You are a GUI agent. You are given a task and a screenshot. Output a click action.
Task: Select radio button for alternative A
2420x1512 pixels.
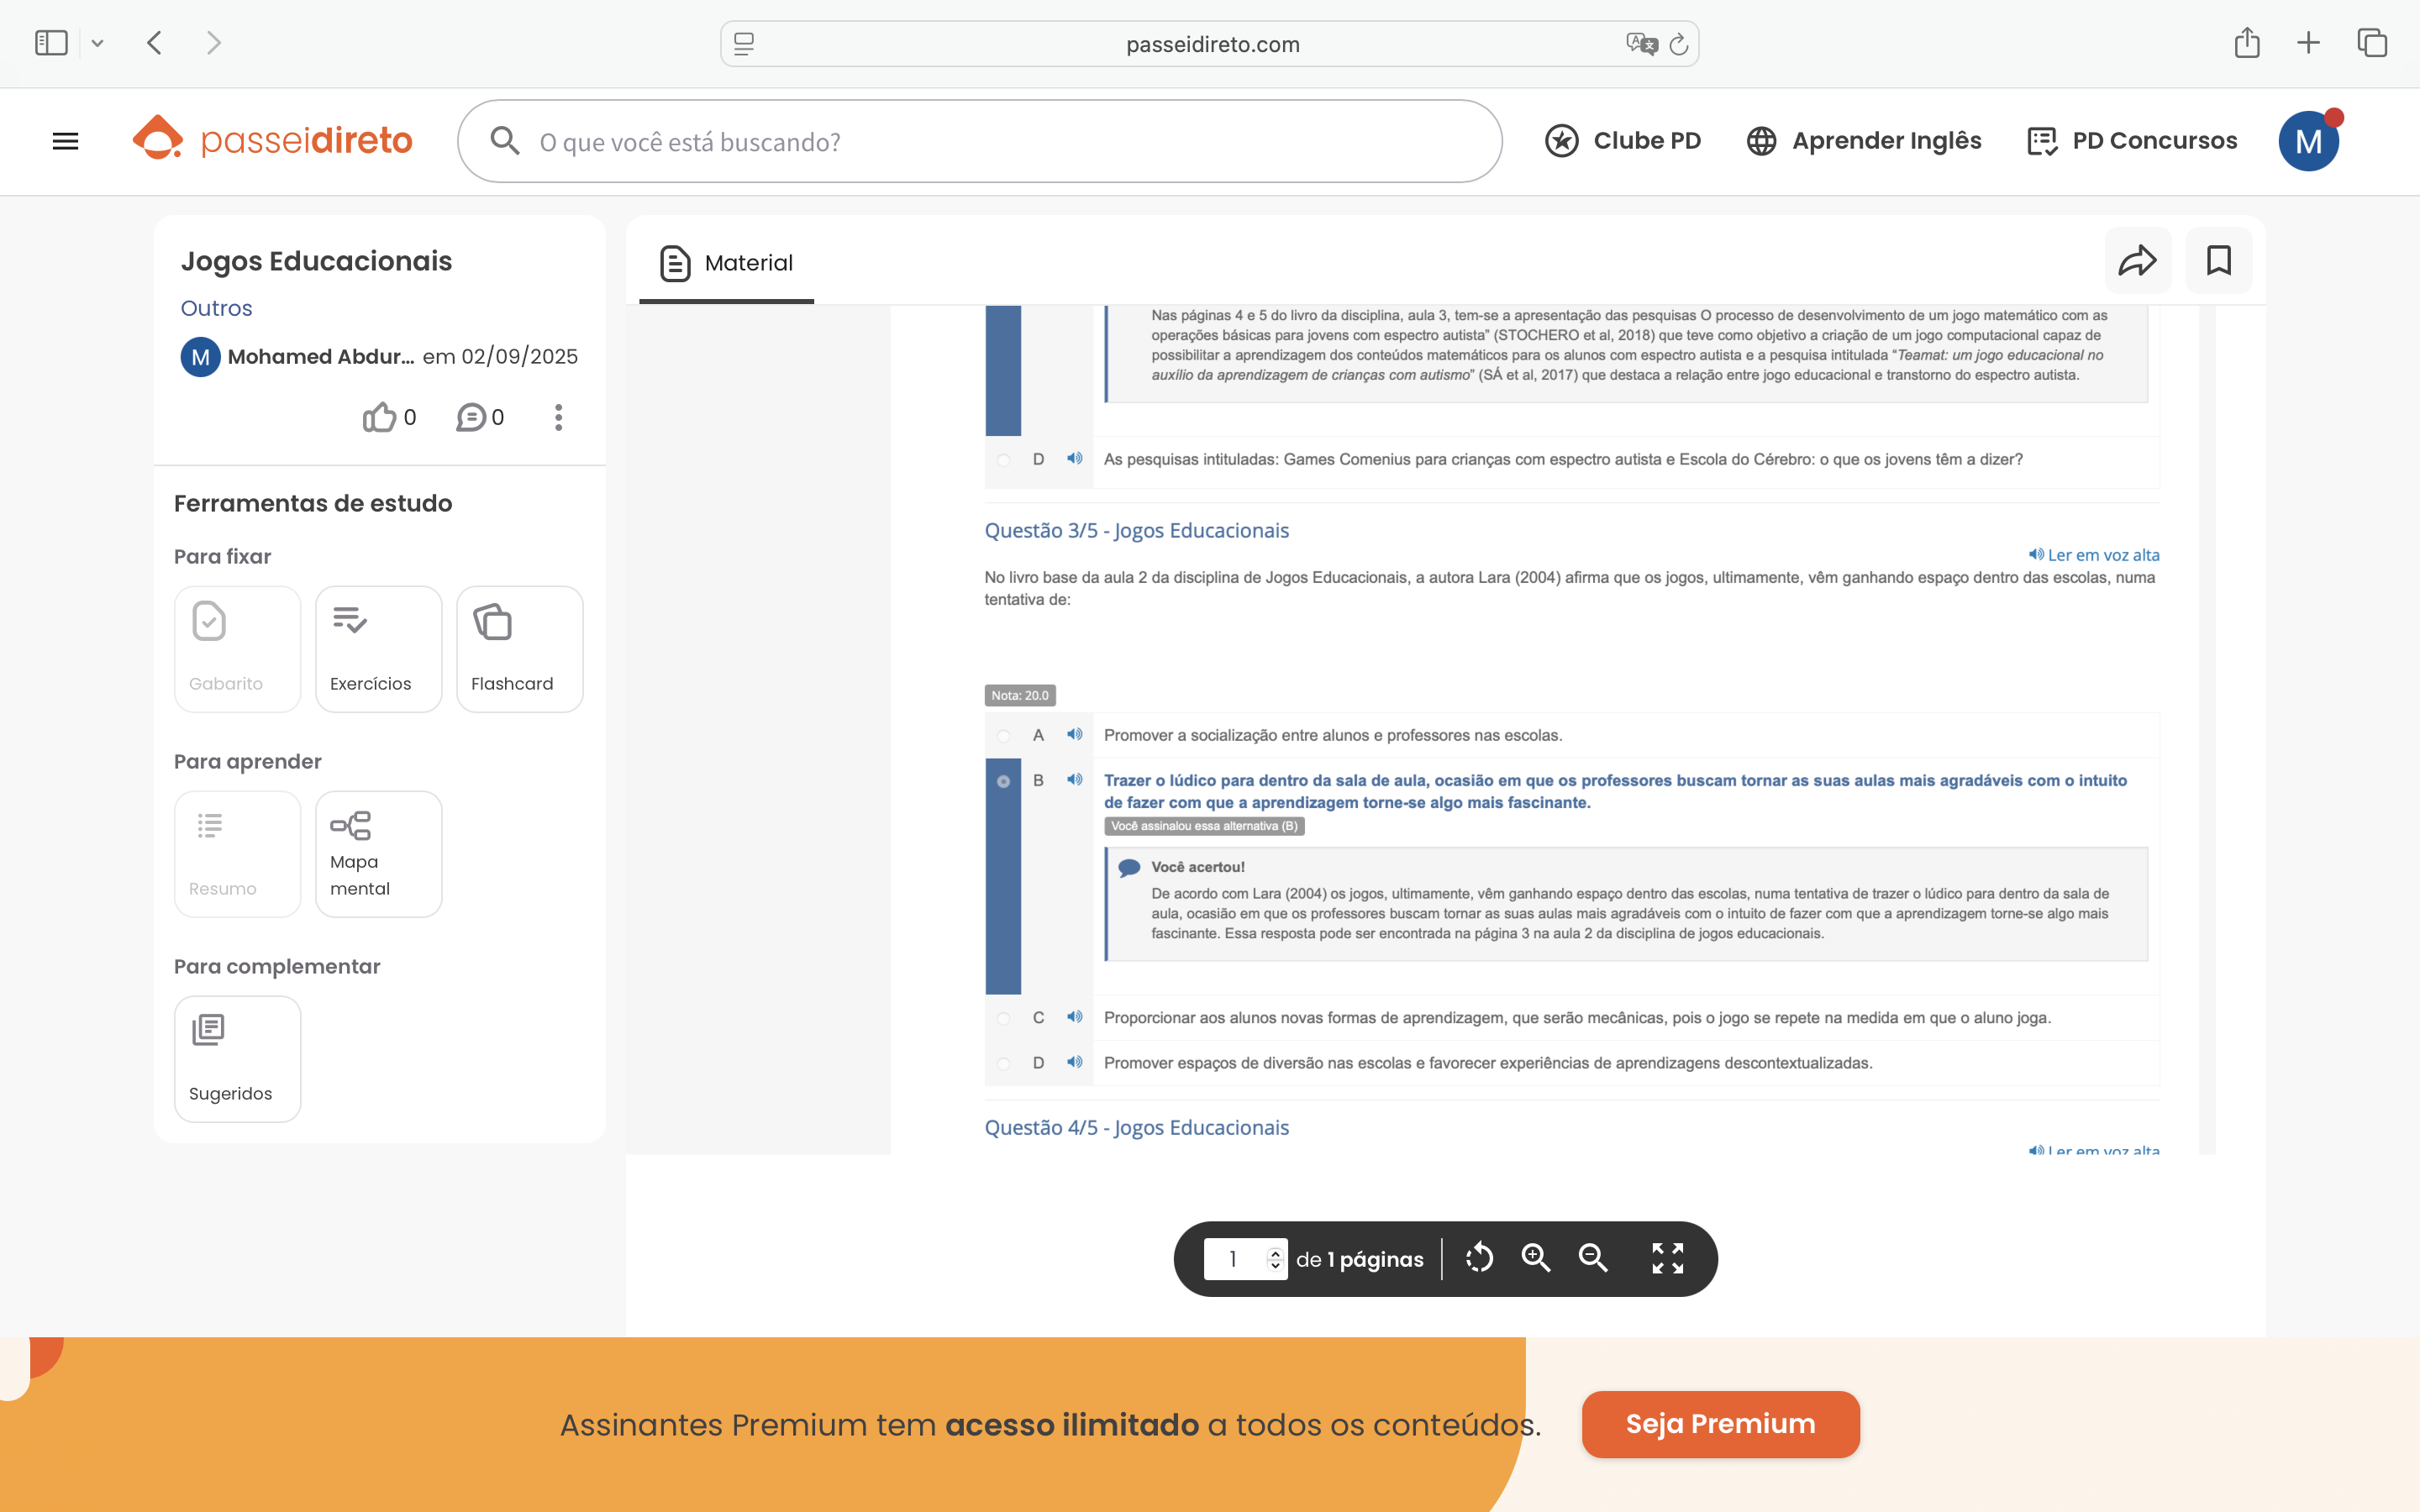[1003, 736]
